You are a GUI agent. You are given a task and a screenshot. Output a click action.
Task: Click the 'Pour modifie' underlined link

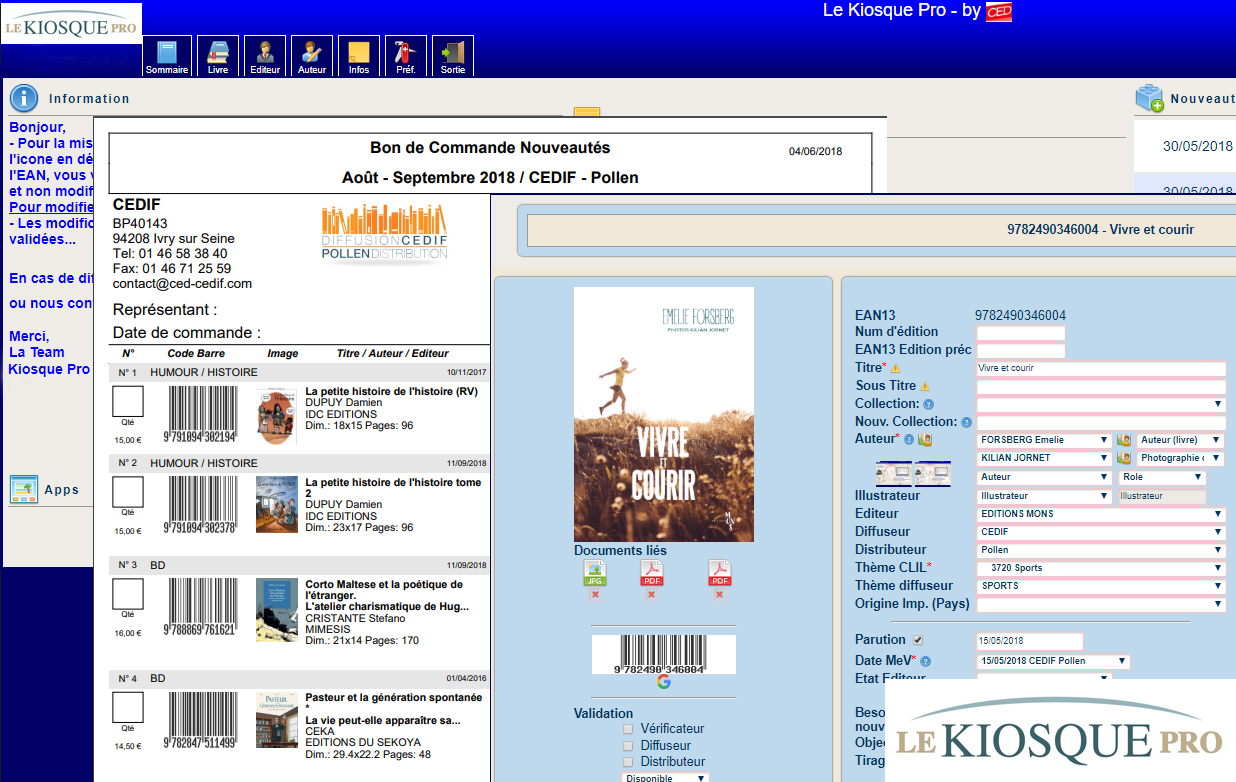pos(51,207)
